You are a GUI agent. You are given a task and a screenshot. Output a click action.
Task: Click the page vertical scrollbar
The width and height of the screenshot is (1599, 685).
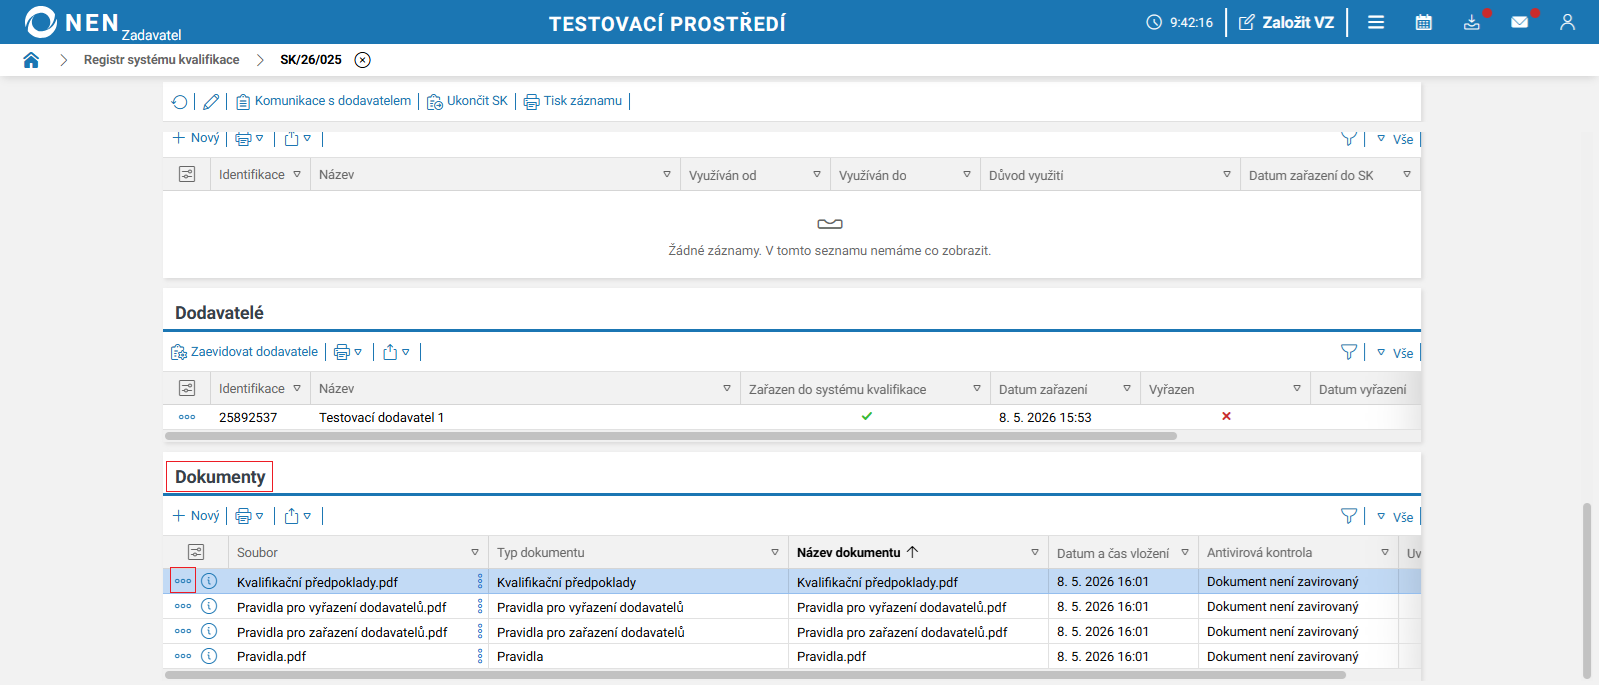click(x=1586, y=590)
